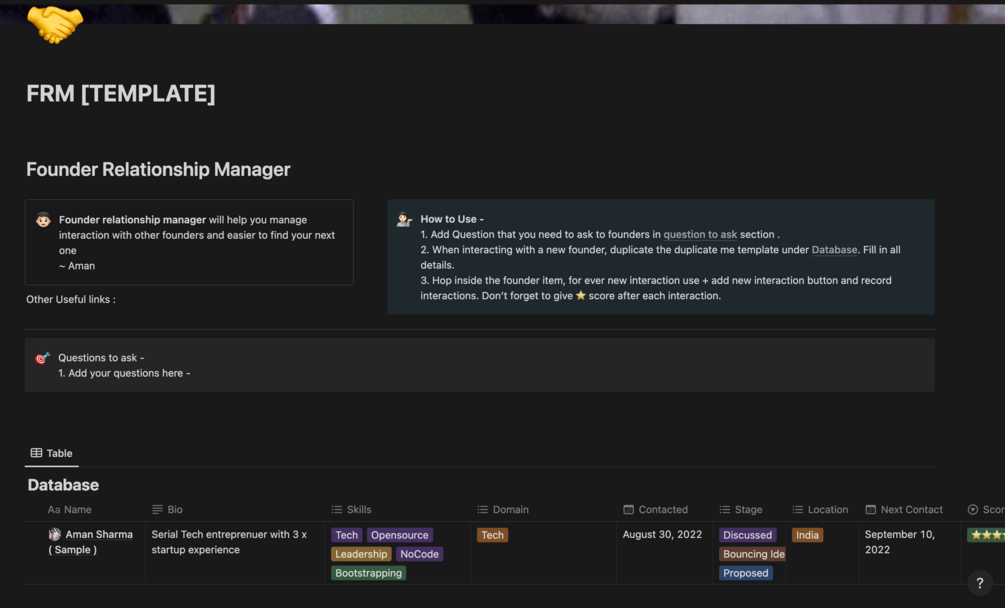Image resolution: width=1005 pixels, height=608 pixels.
Task: Click the Bio column header
Action: (167, 509)
